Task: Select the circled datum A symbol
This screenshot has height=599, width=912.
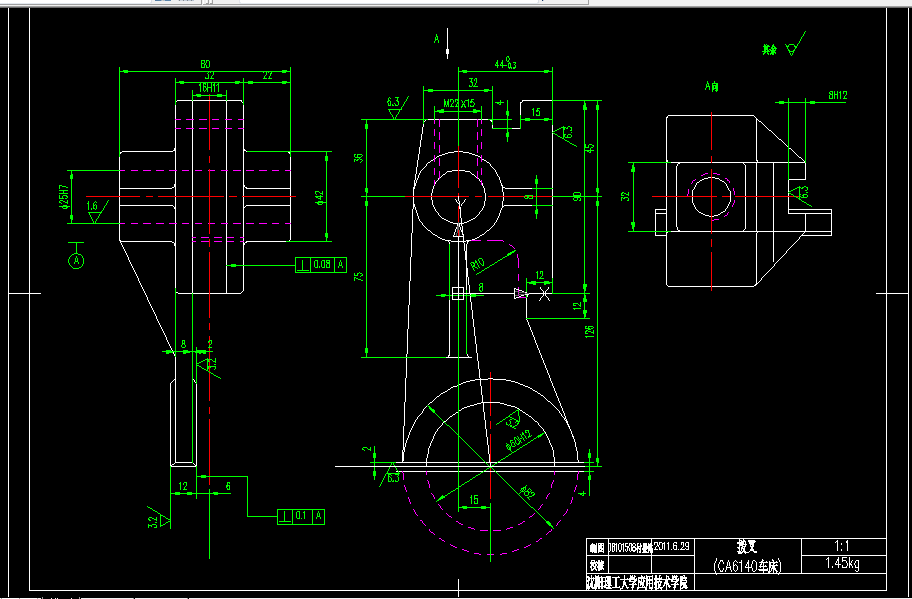Action: click(x=76, y=261)
